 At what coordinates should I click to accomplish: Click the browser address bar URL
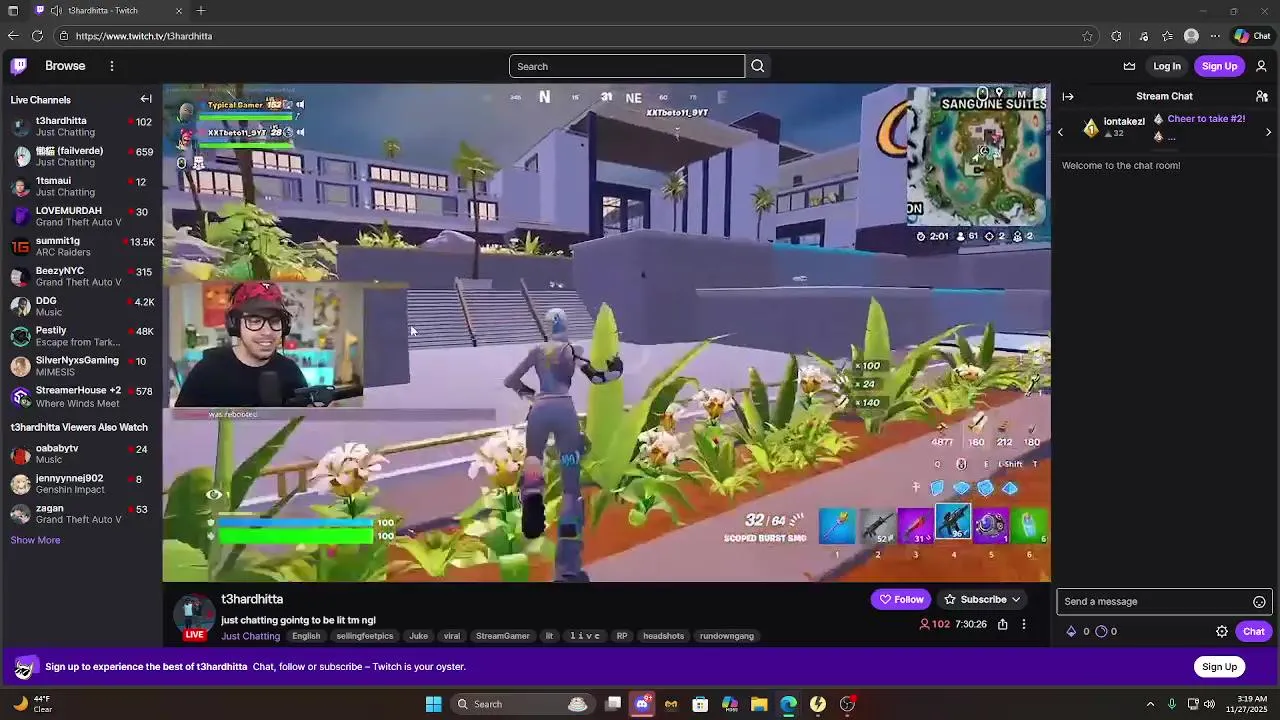[144, 36]
